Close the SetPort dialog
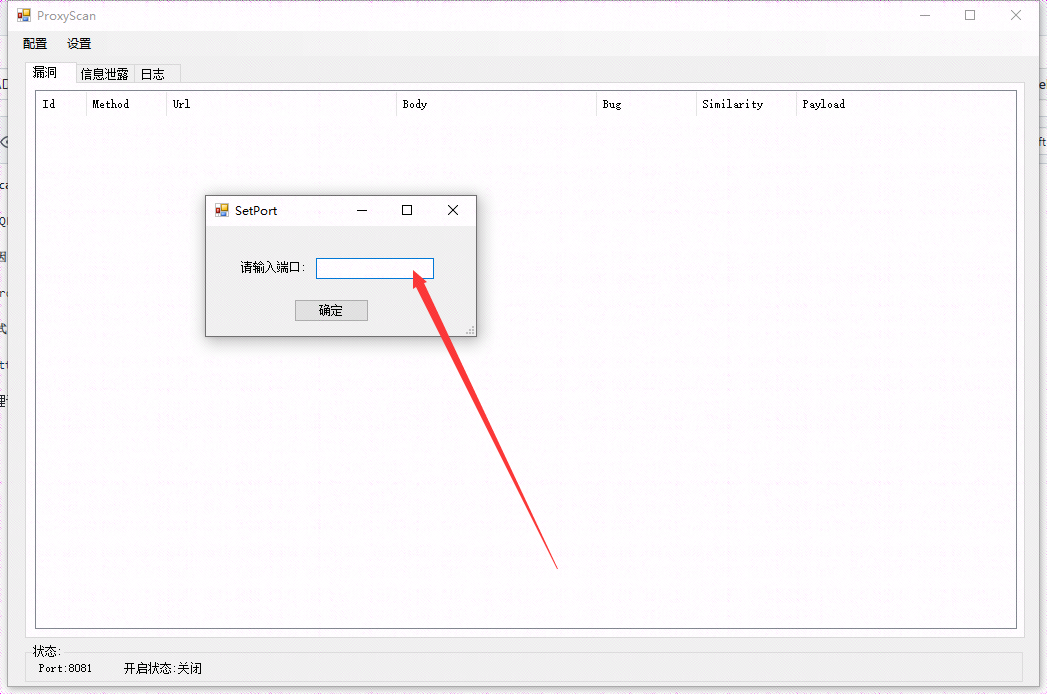 [453, 210]
